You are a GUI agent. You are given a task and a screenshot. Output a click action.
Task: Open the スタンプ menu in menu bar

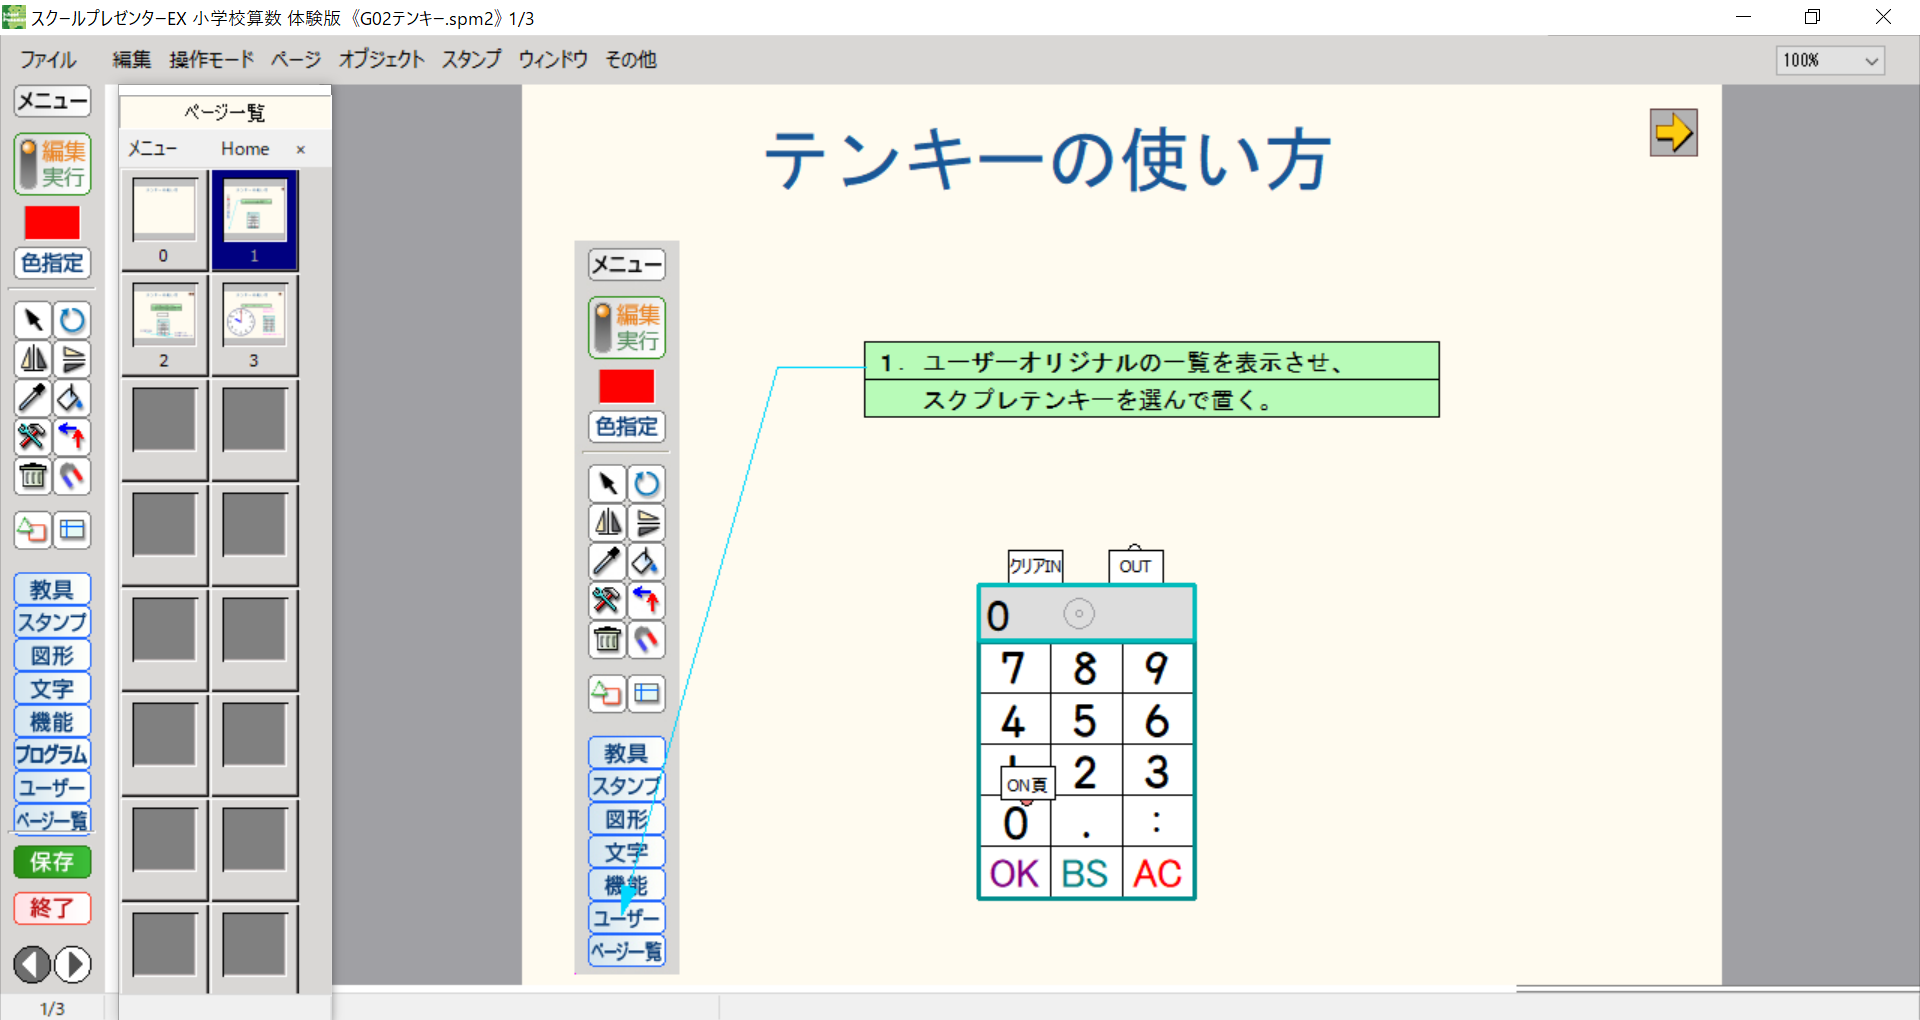point(471,60)
